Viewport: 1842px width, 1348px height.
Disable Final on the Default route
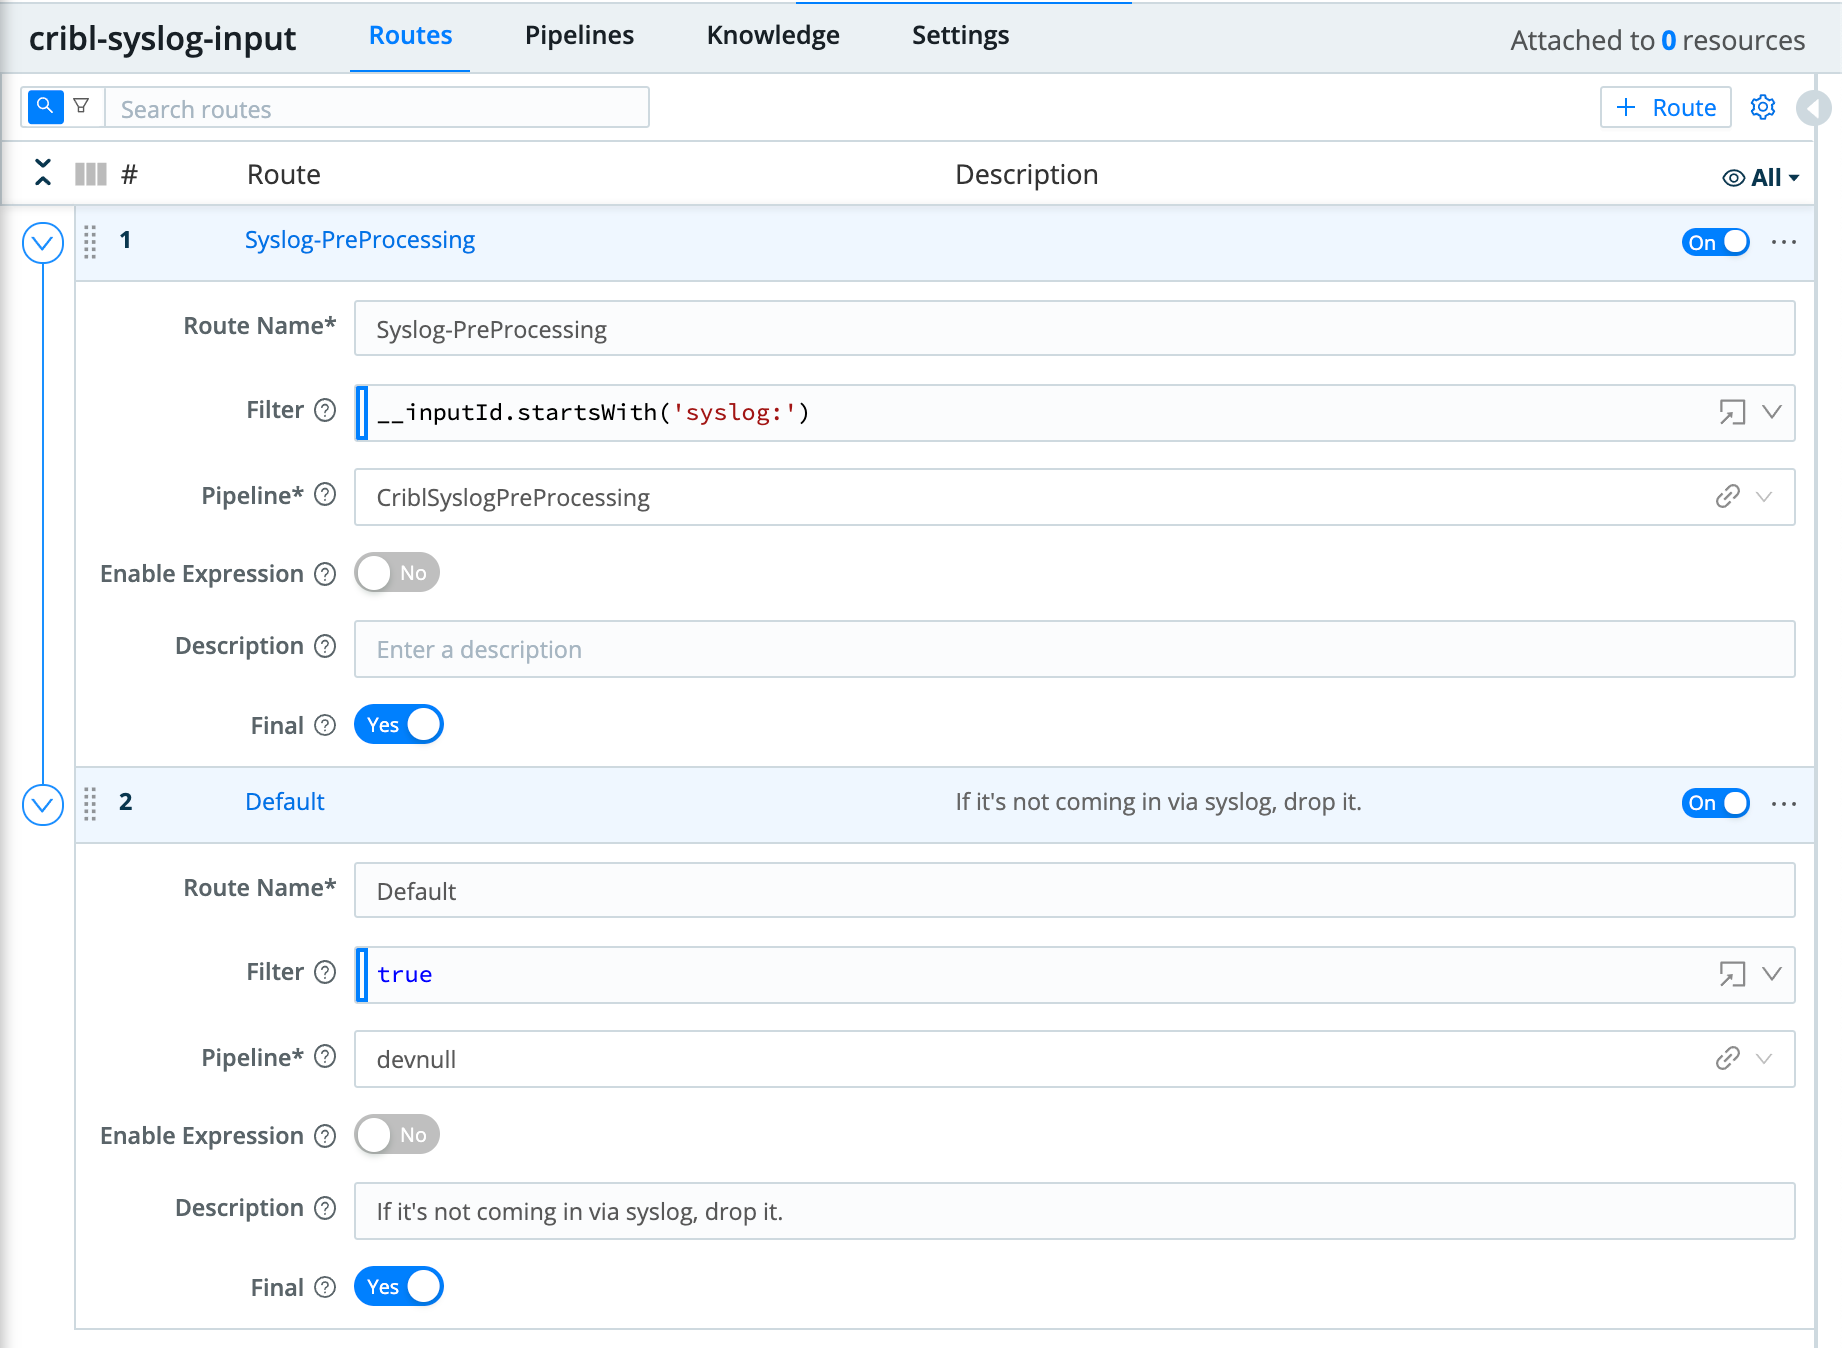click(398, 1286)
